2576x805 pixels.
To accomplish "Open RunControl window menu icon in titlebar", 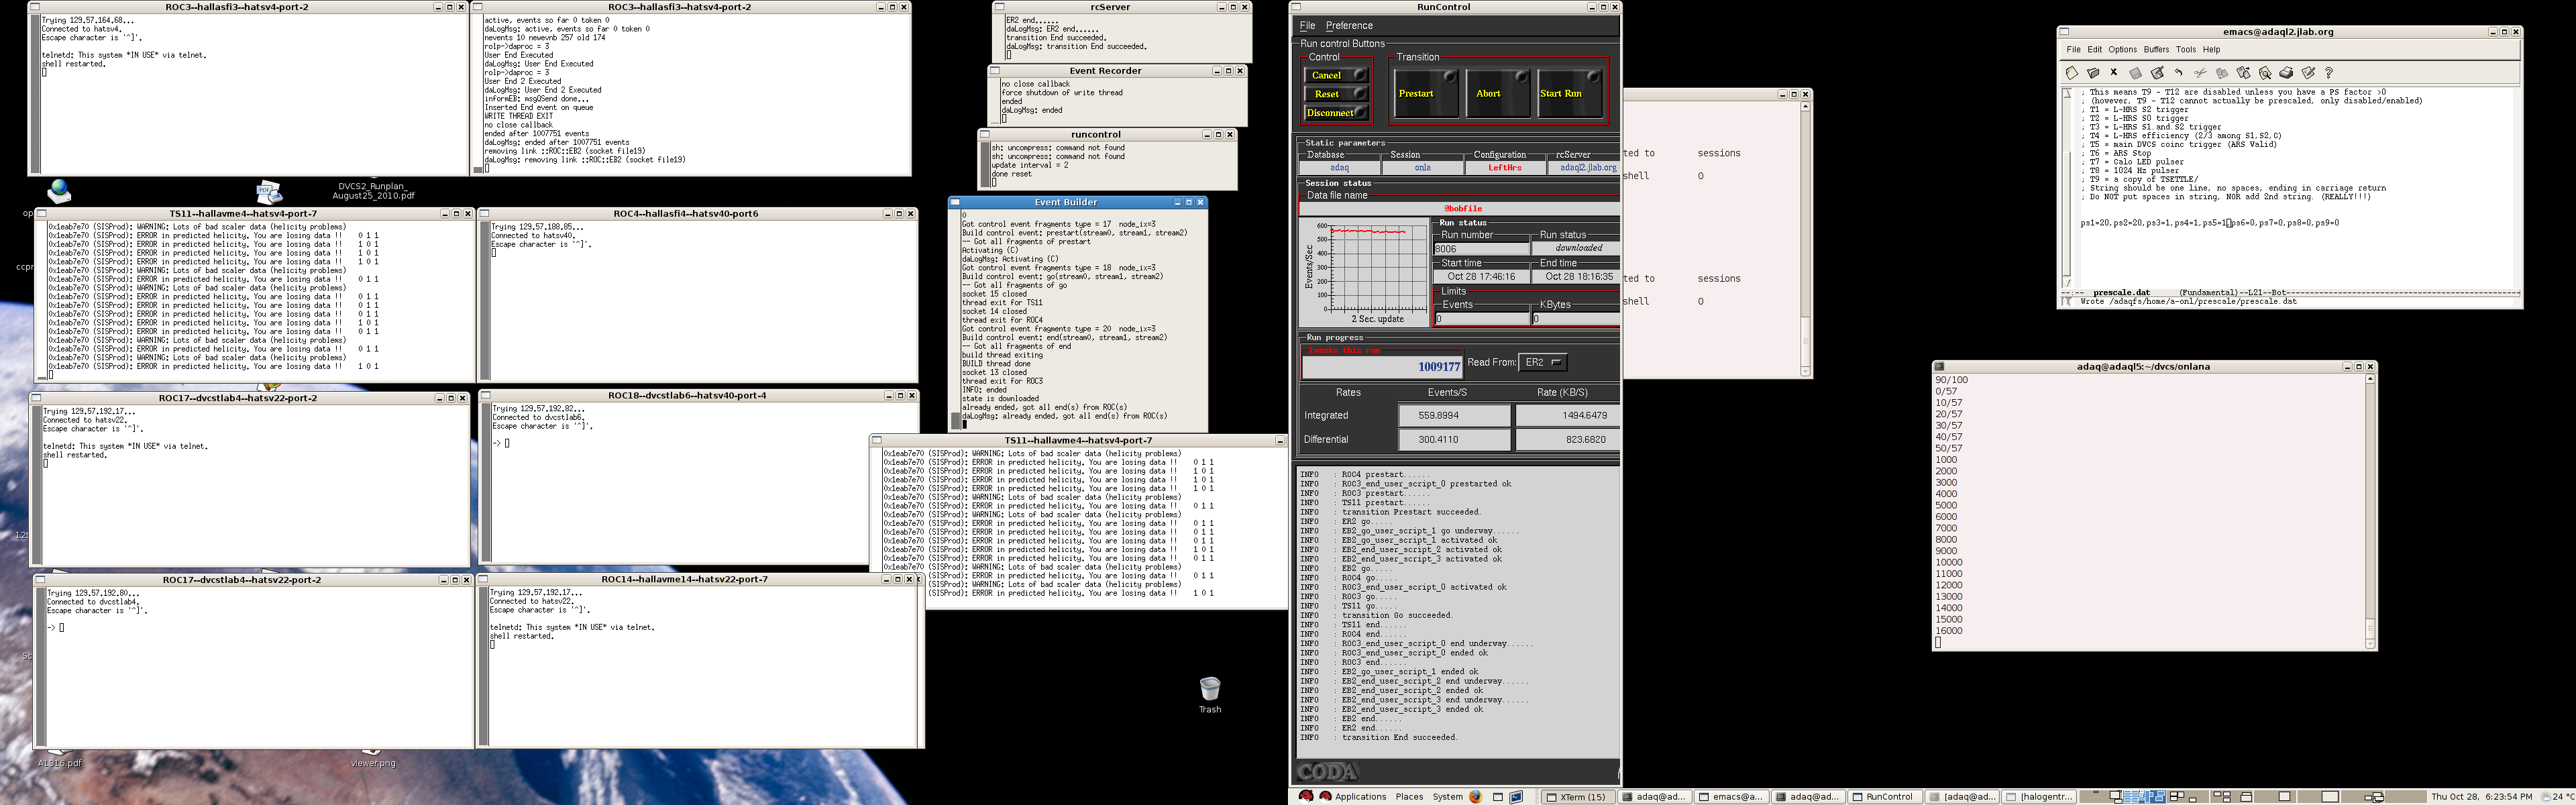I will 1296,7.
